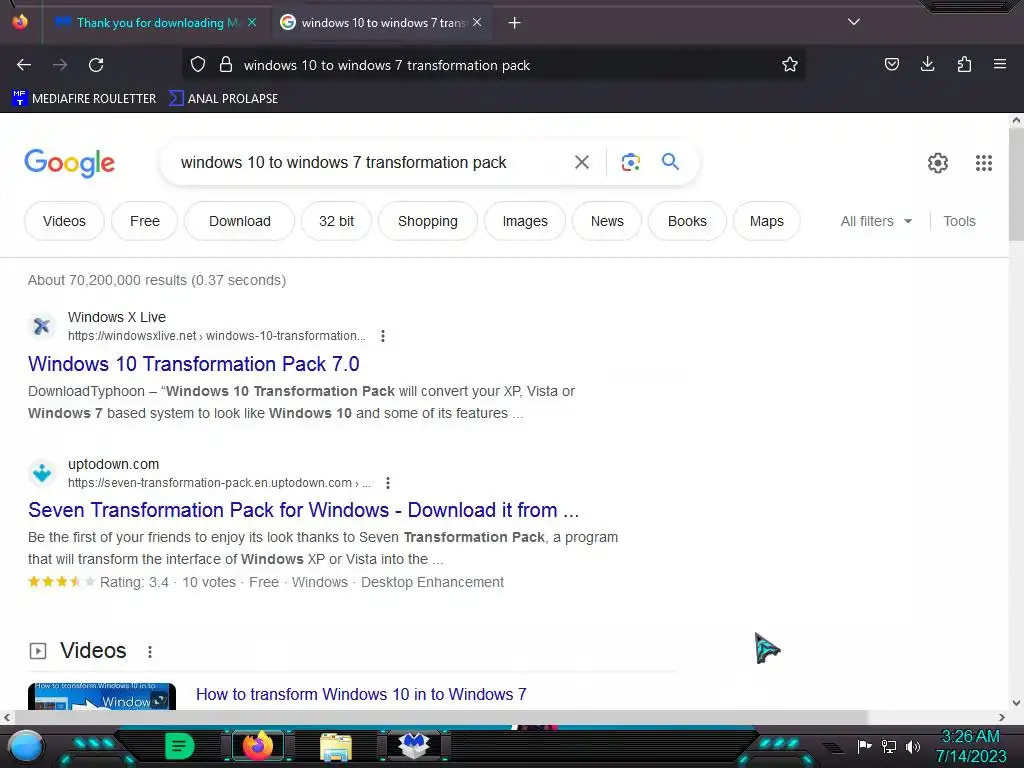Click the vertical scrollbar thumb
Image resolution: width=1024 pixels, height=768 pixels.
point(1016,184)
